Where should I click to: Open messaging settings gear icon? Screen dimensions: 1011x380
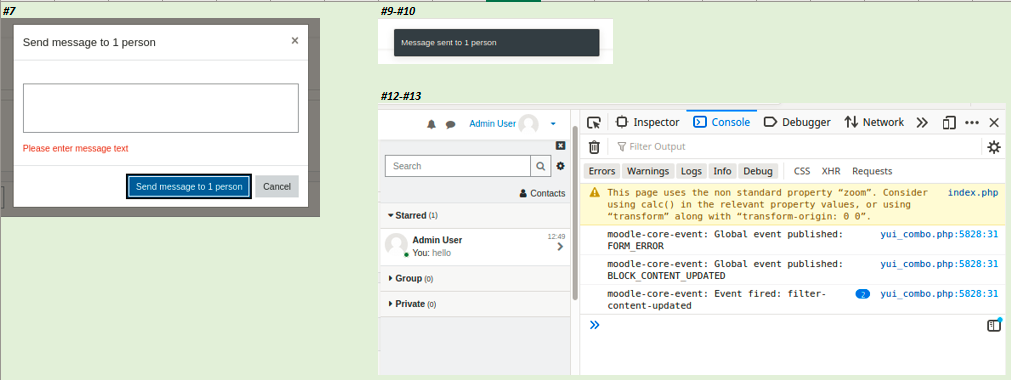point(560,166)
